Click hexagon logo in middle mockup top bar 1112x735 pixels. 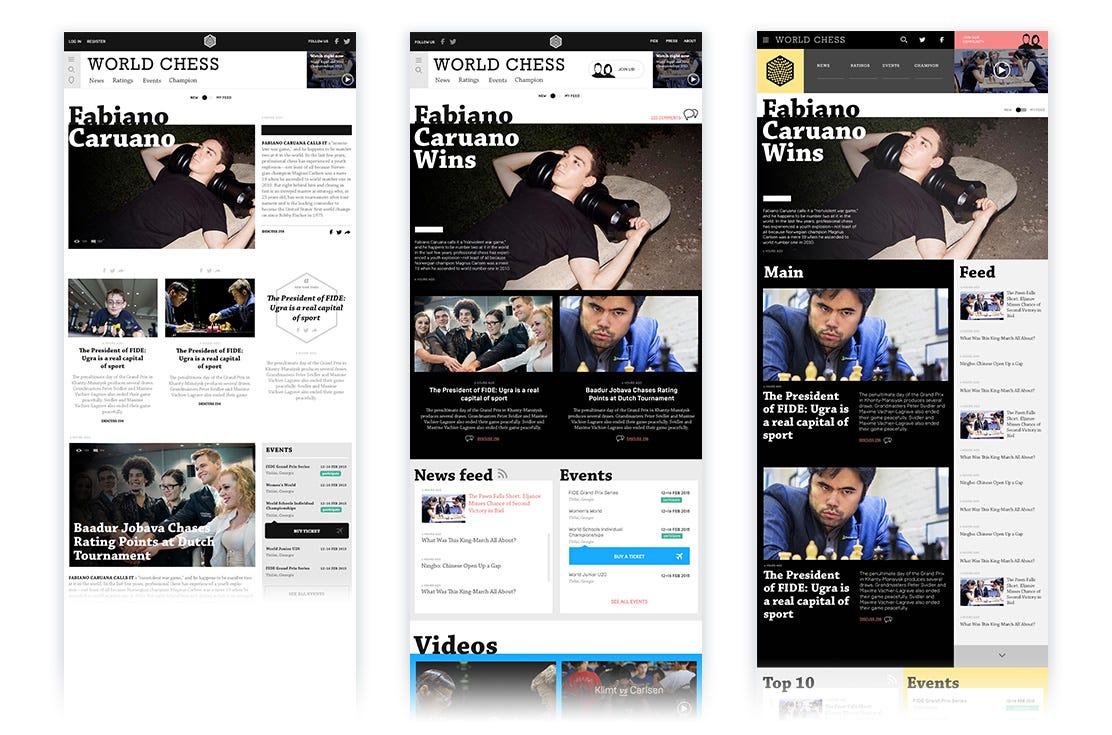point(556,41)
